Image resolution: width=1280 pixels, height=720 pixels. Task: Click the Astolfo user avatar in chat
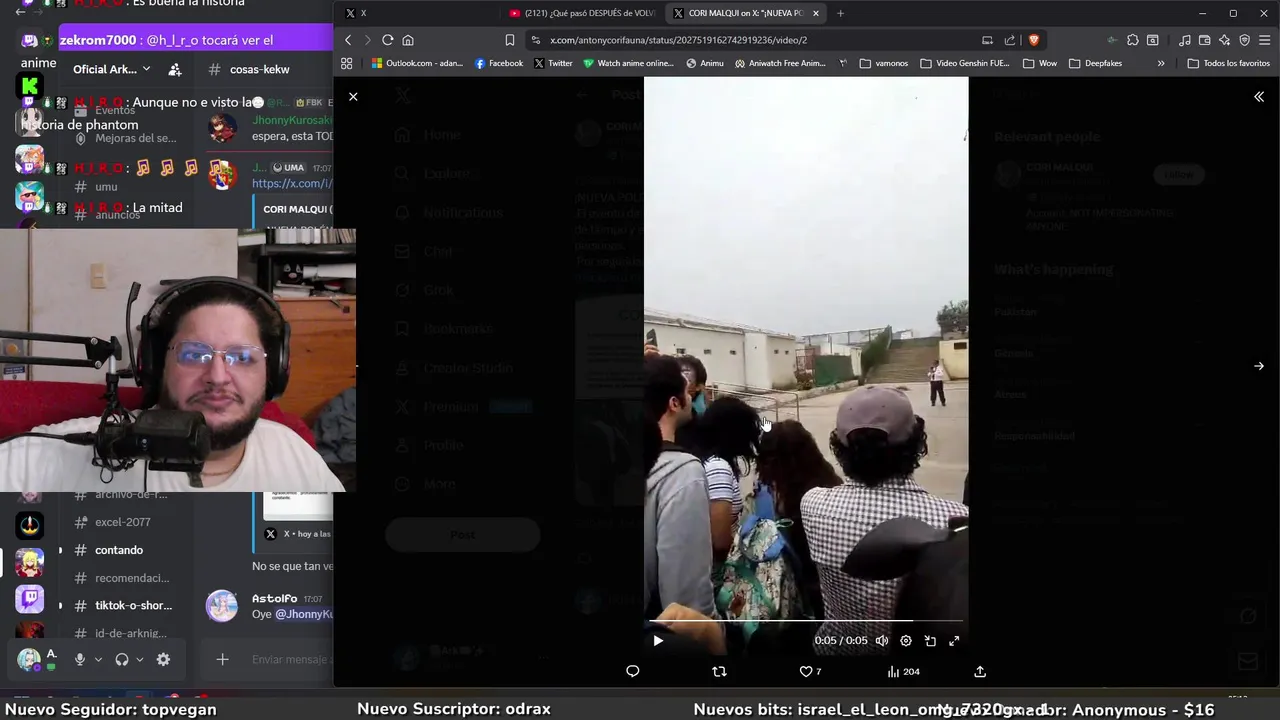click(222, 605)
